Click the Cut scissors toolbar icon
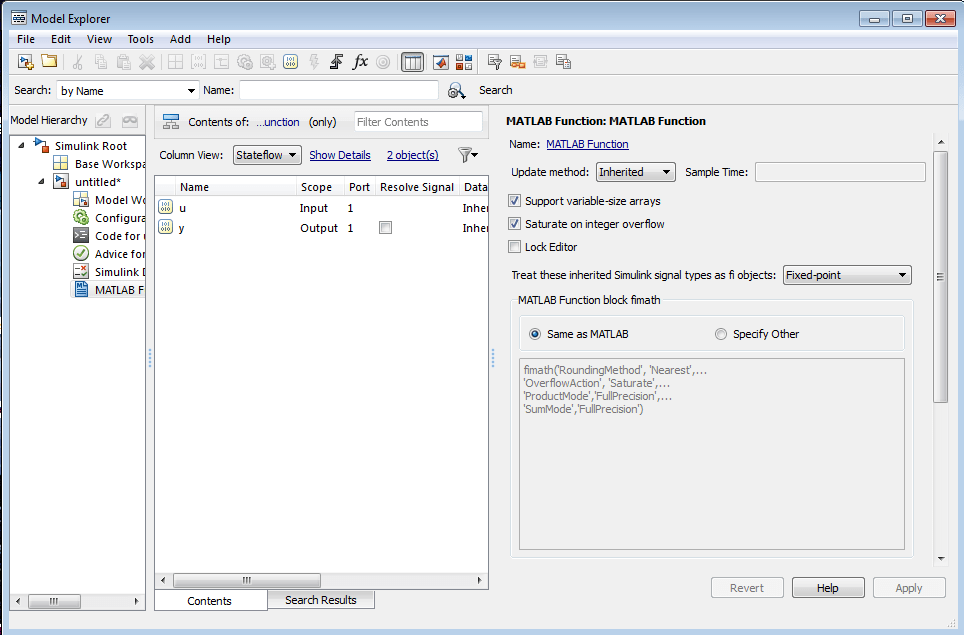Screen dimensions: 964x635 point(77,62)
